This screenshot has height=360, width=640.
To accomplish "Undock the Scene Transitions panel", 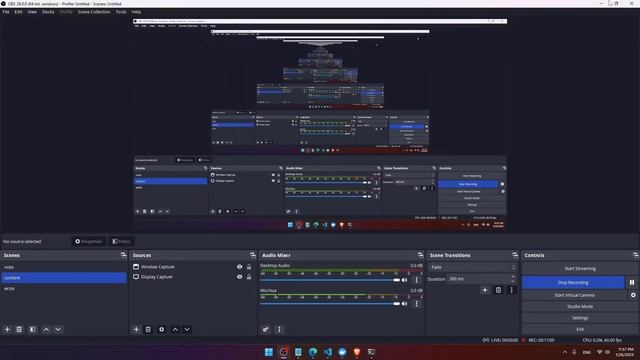I will pos(515,255).
